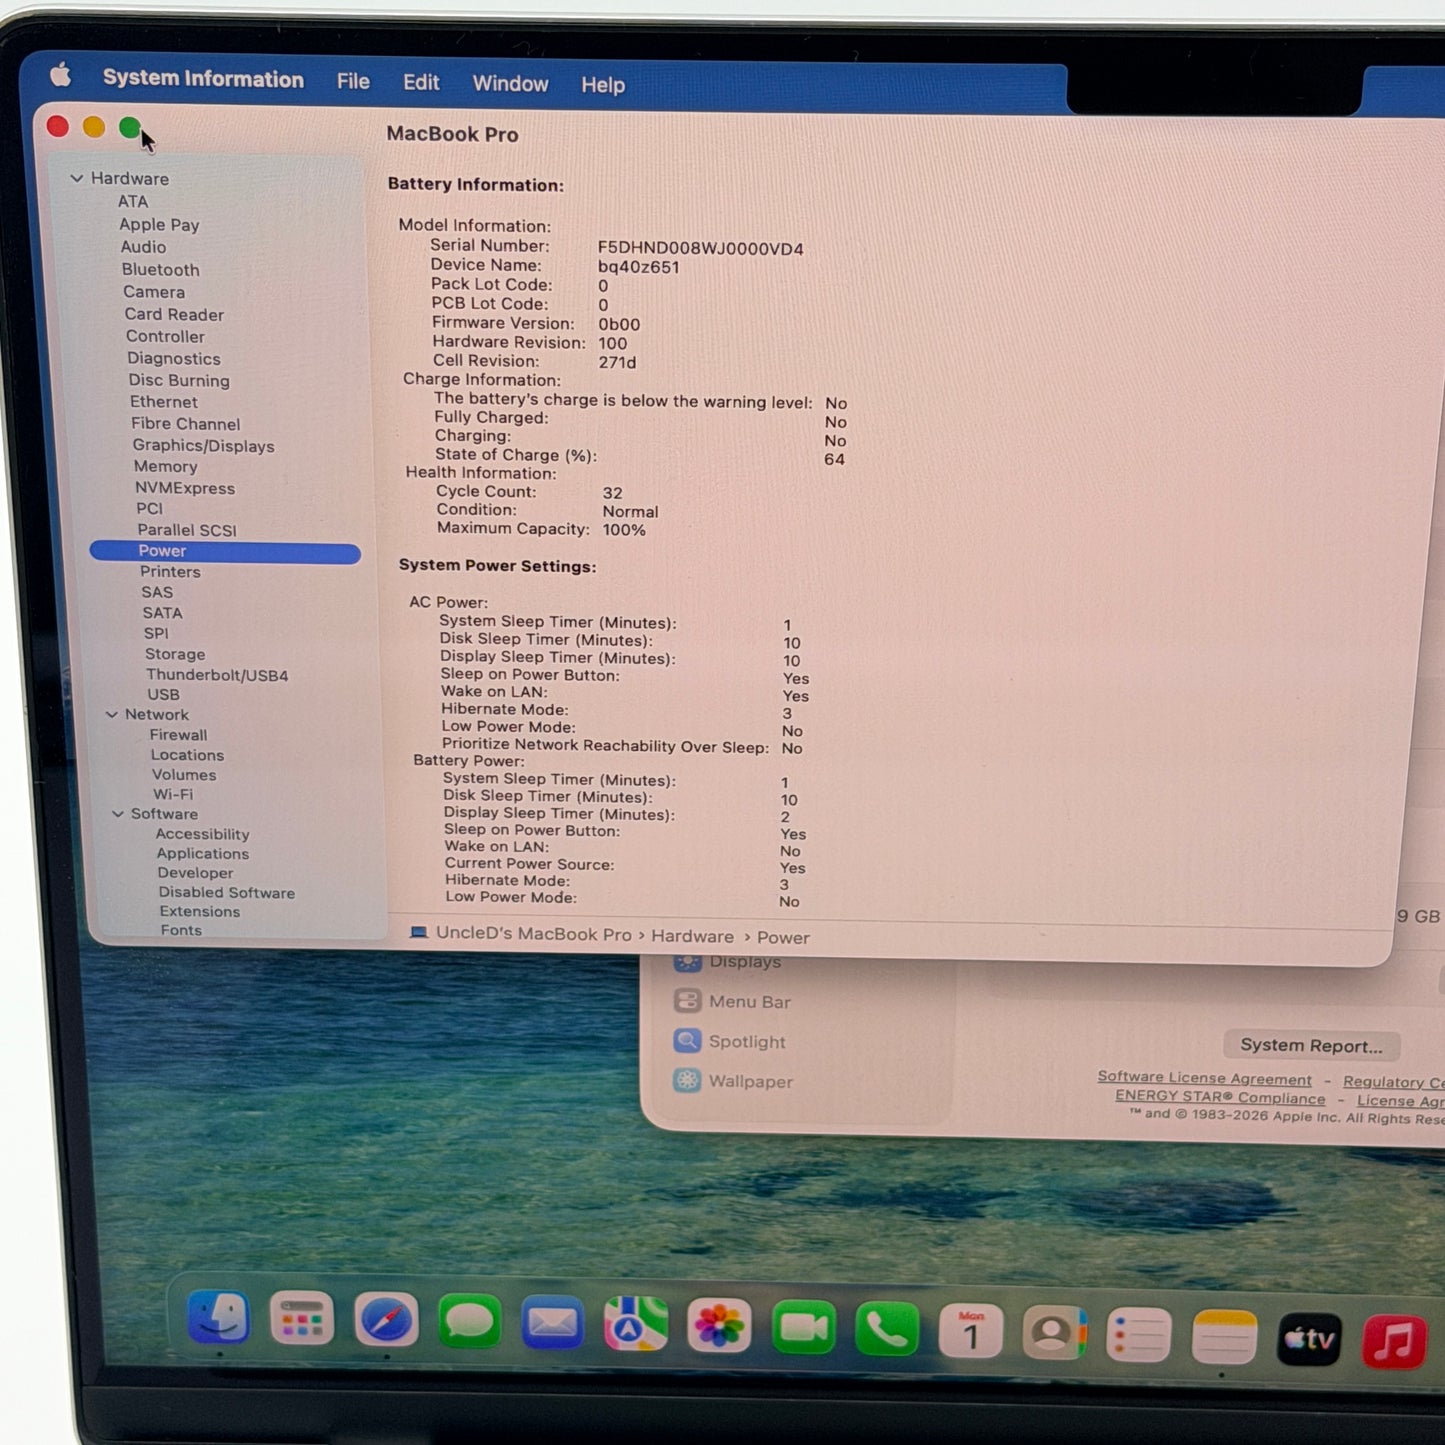
Task: Select Parallel SCSI in the sidebar
Action: 187,530
